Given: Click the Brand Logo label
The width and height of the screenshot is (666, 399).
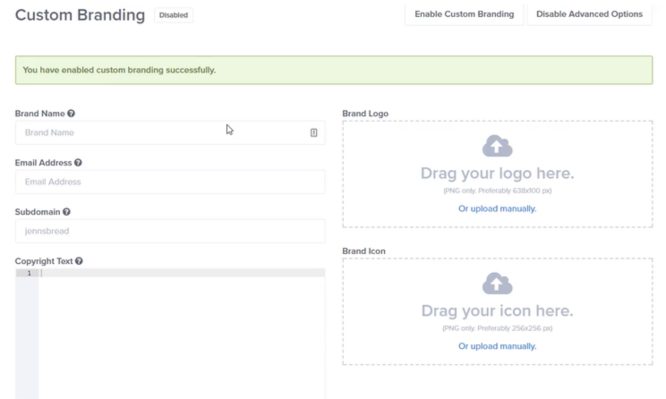Looking at the screenshot, I should pyautogui.click(x=365, y=114).
